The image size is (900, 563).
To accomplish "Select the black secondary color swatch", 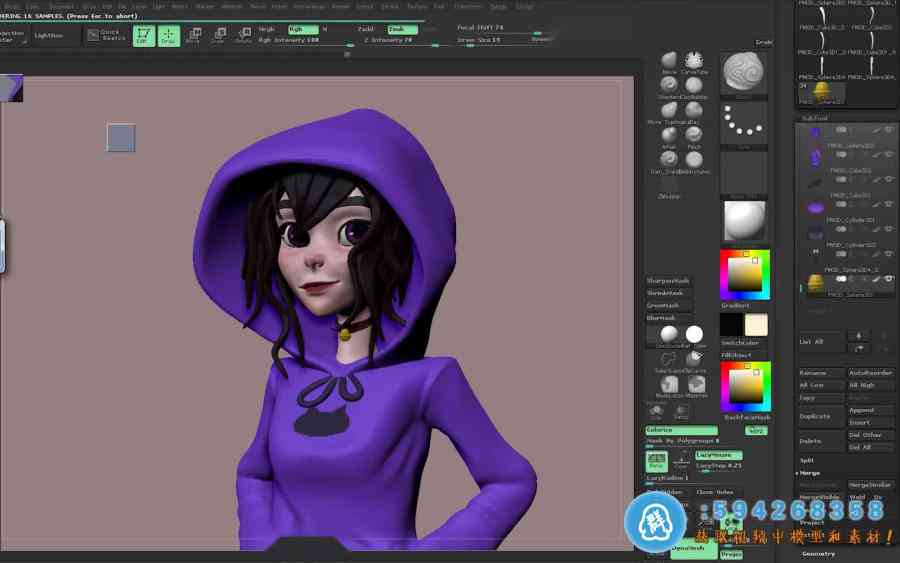I will pos(732,324).
